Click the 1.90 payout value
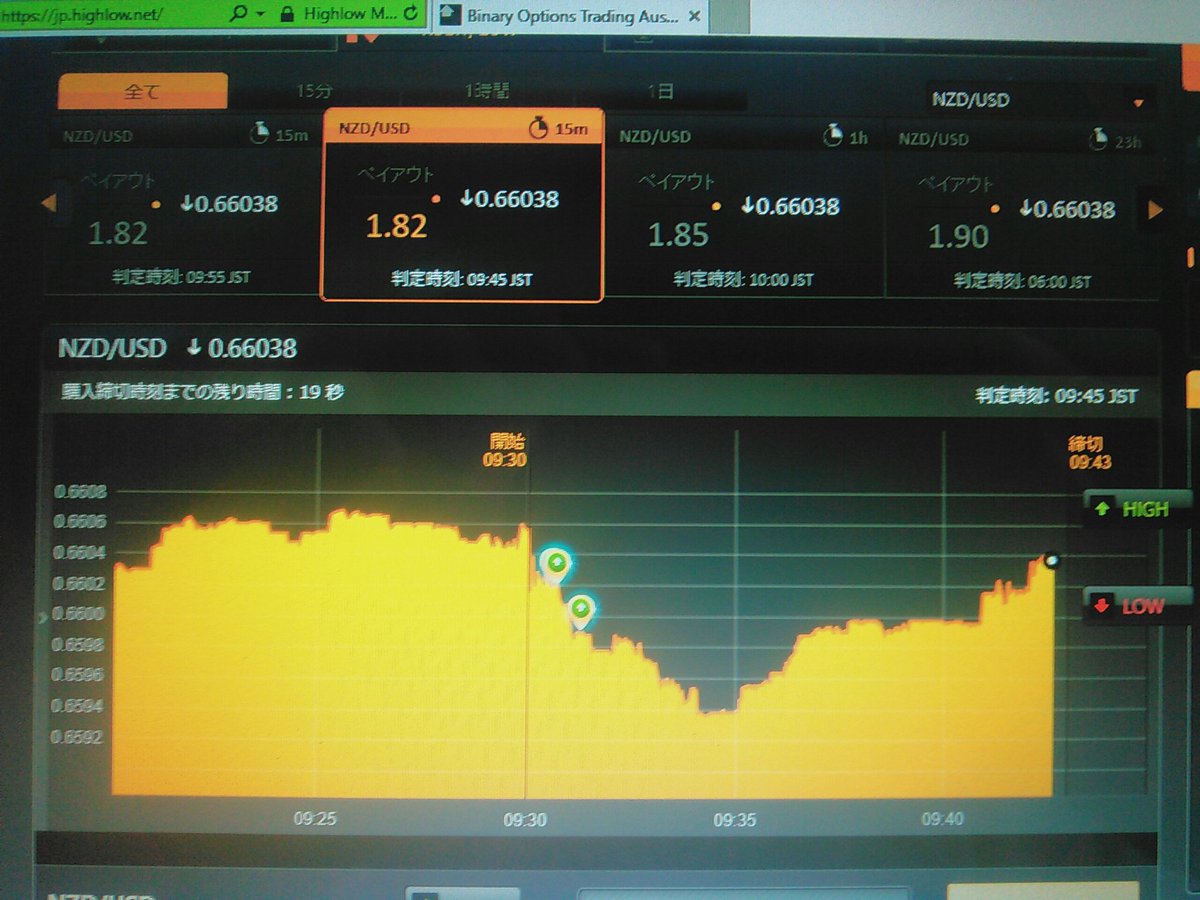The width and height of the screenshot is (1200, 900). [x=958, y=237]
